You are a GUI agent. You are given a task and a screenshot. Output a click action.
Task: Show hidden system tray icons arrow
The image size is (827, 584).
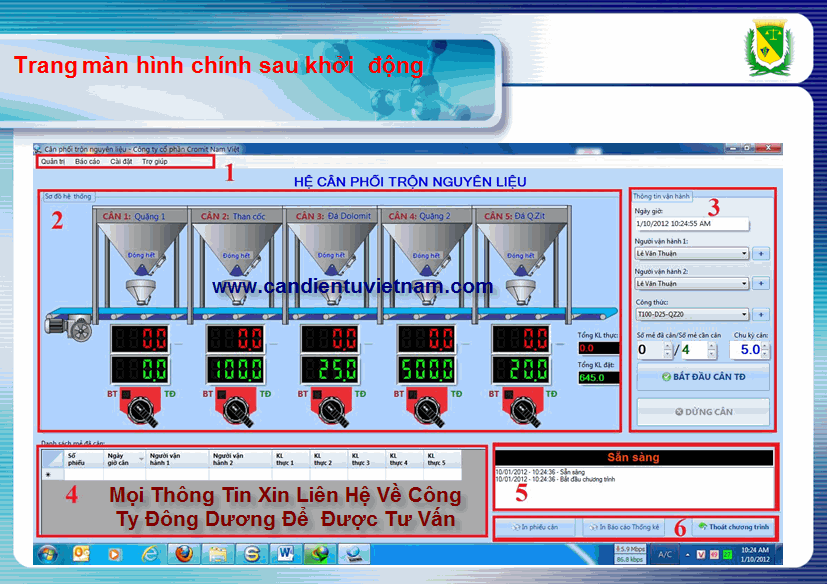(x=688, y=554)
